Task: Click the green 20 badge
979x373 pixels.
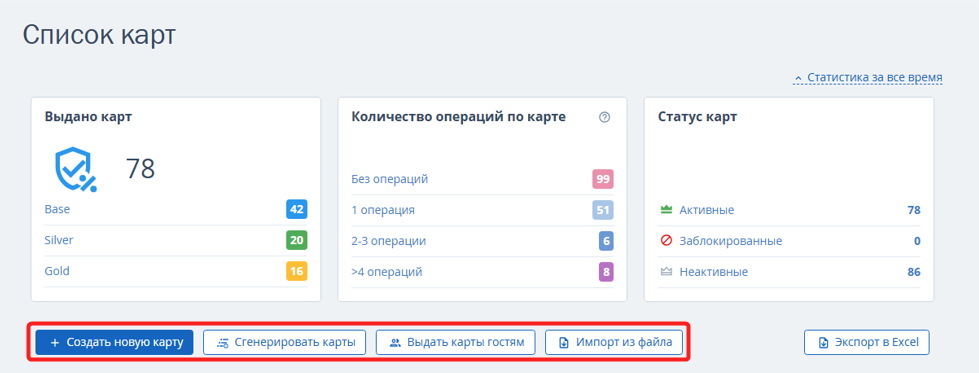Action: [297, 241]
